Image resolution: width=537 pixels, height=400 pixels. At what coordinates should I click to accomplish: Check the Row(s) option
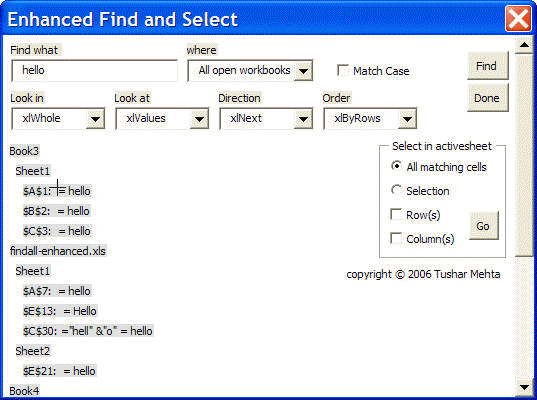(396, 215)
